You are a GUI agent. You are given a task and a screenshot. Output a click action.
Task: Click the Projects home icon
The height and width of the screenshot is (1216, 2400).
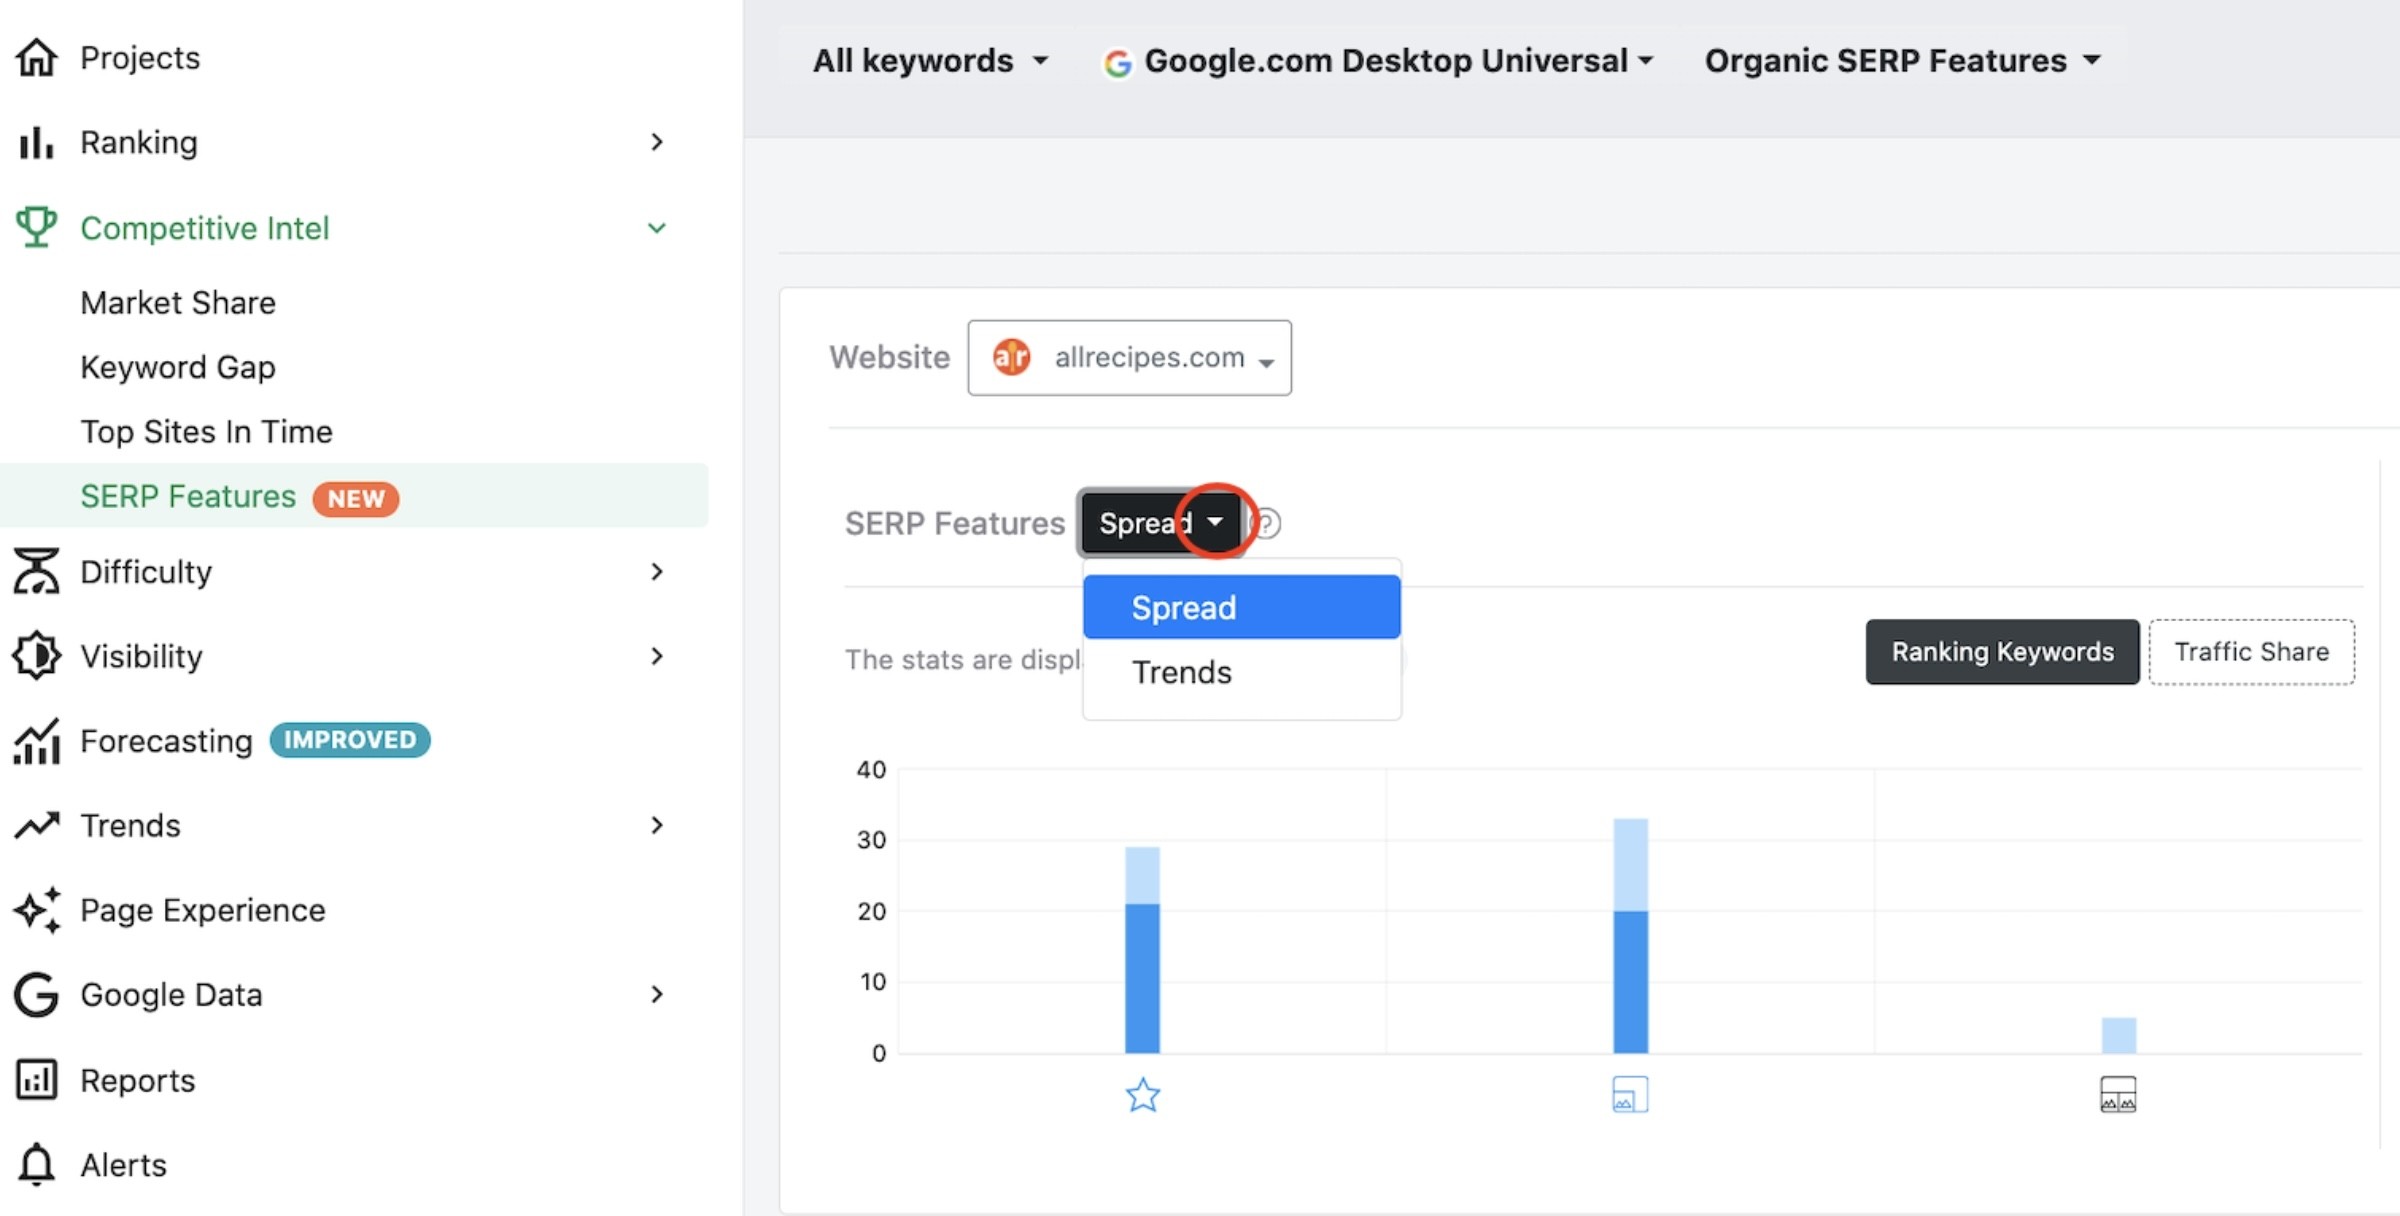coord(37,58)
